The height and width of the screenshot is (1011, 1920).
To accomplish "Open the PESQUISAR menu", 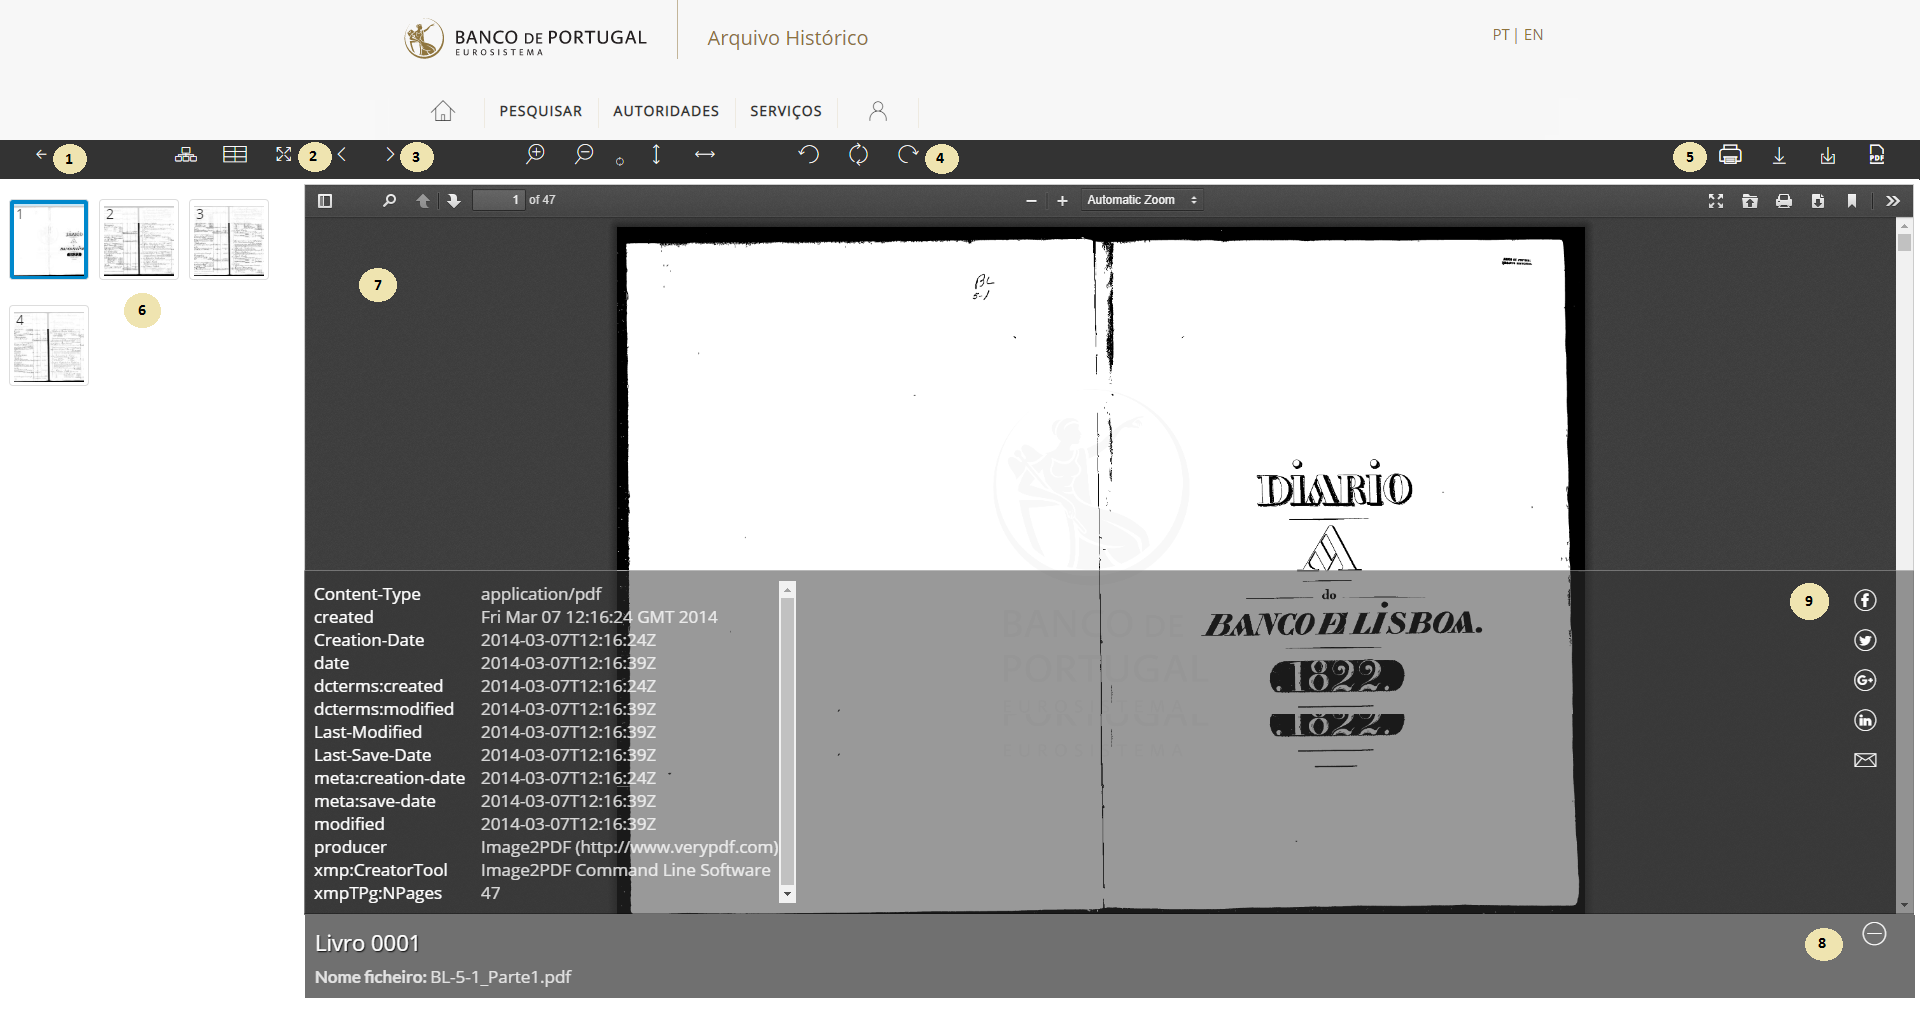I will coord(541,111).
